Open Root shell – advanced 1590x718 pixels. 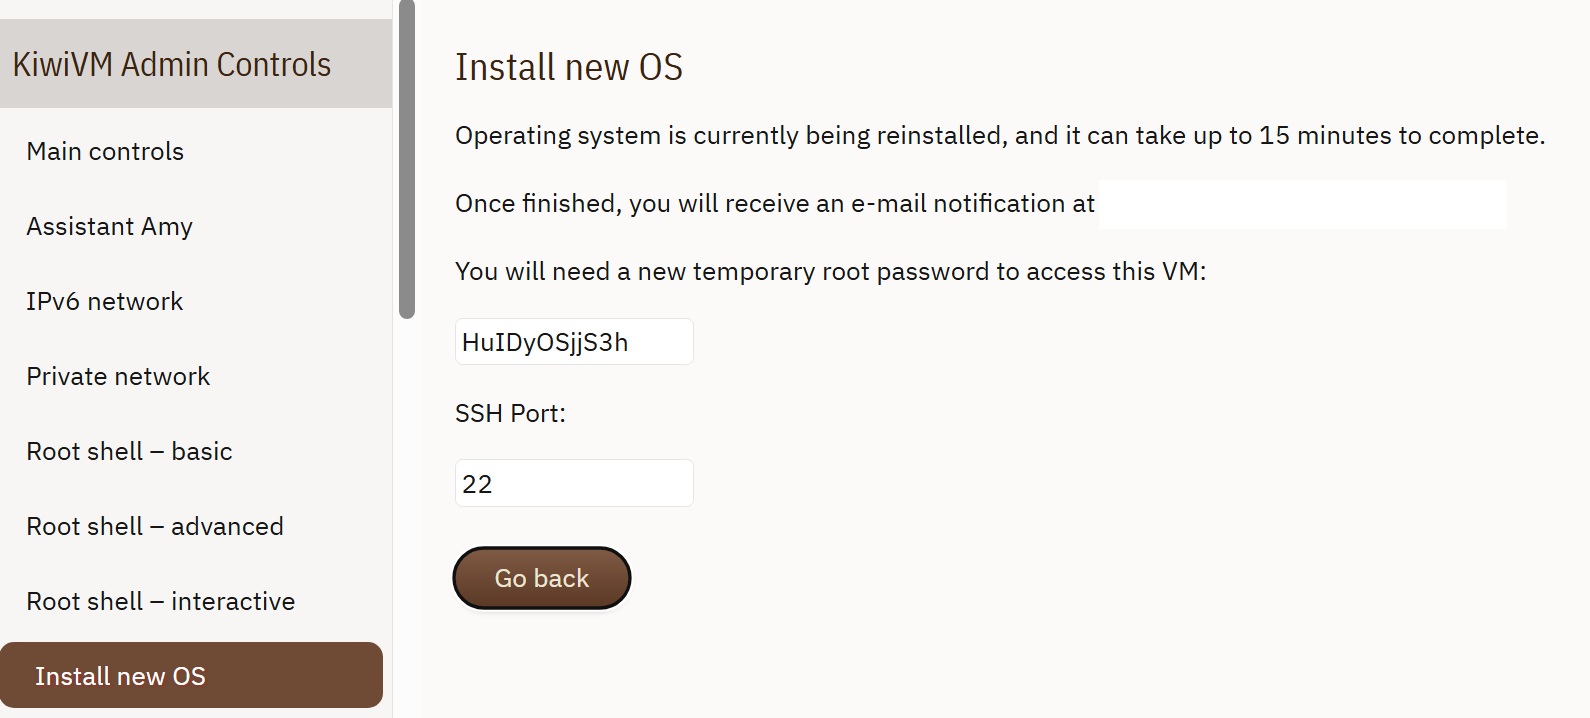pyautogui.click(x=155, y=527)
